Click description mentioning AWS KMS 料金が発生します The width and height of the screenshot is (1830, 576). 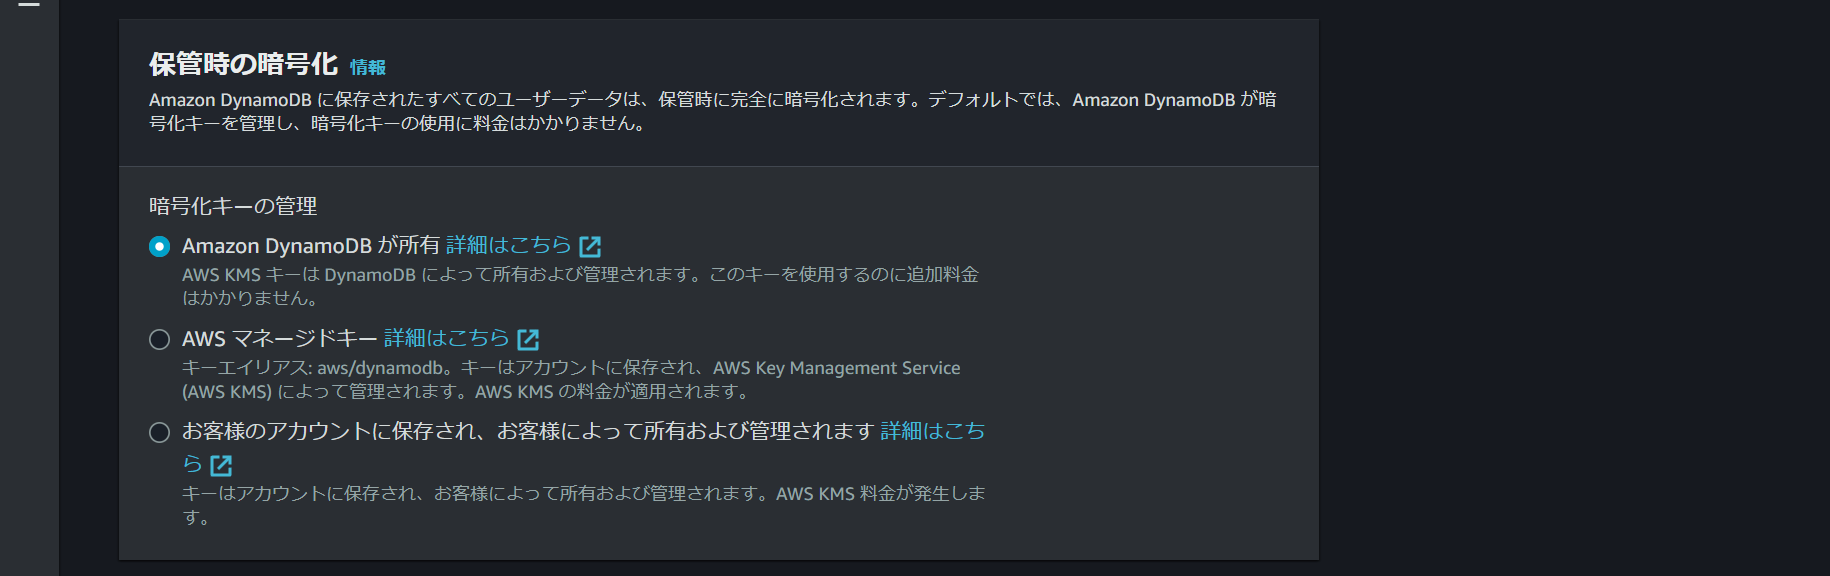584,505
